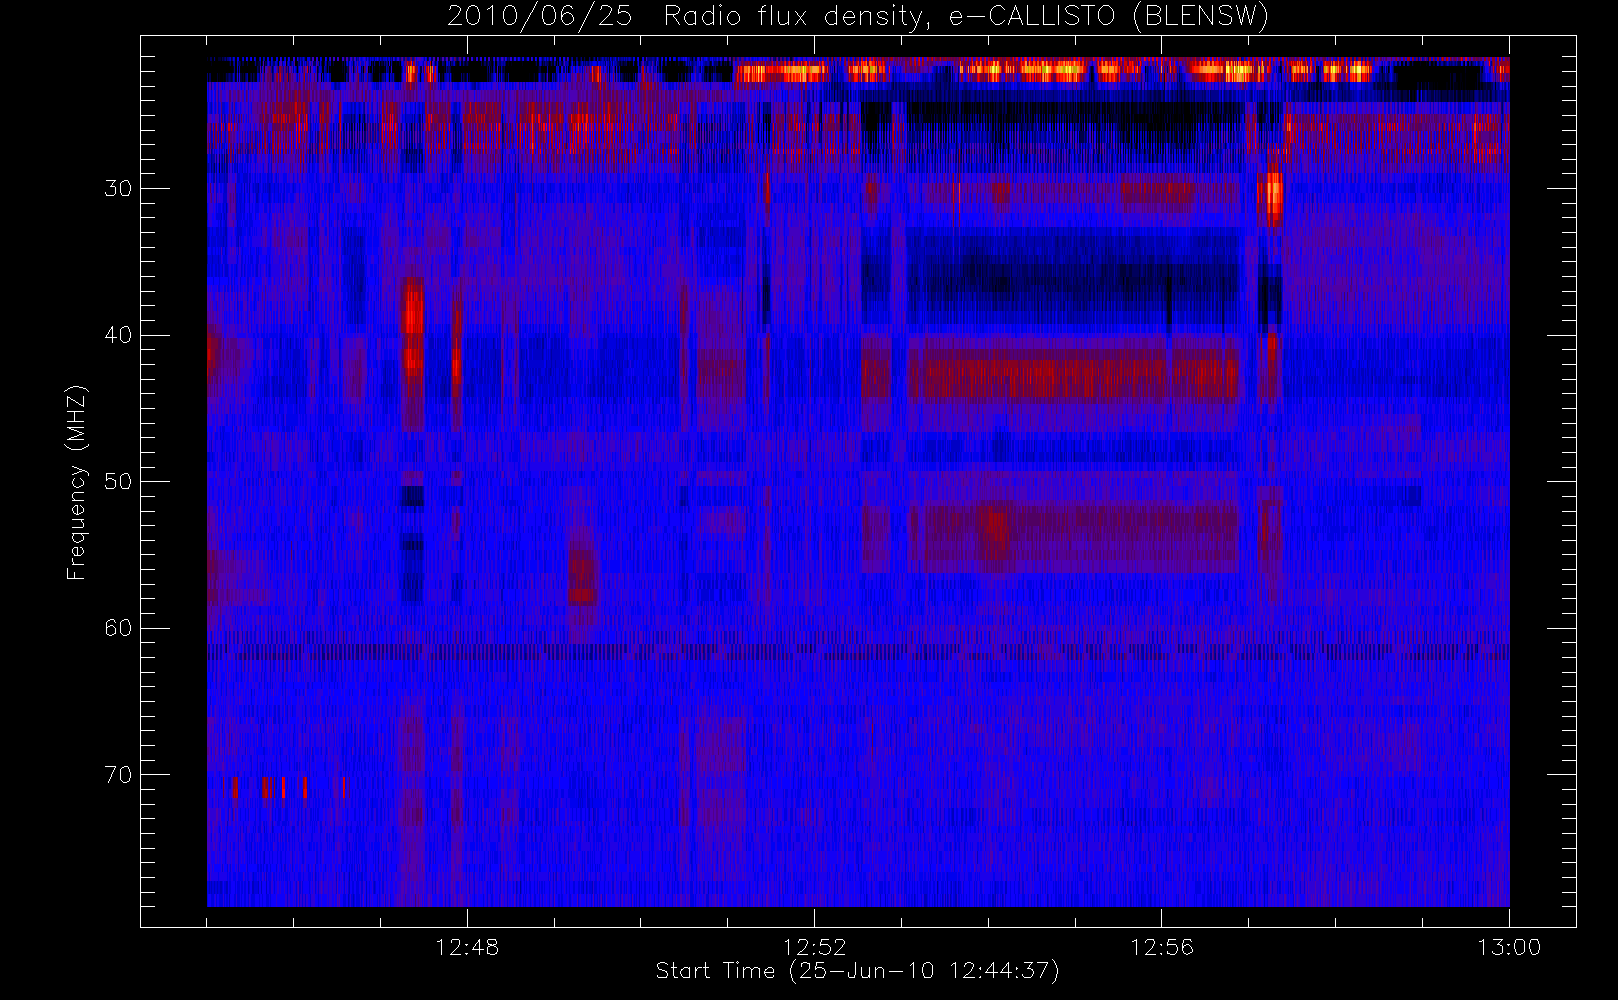Select the 70 MHz tick label
Screen dimensions: 1618x1000
coord(118,774)
